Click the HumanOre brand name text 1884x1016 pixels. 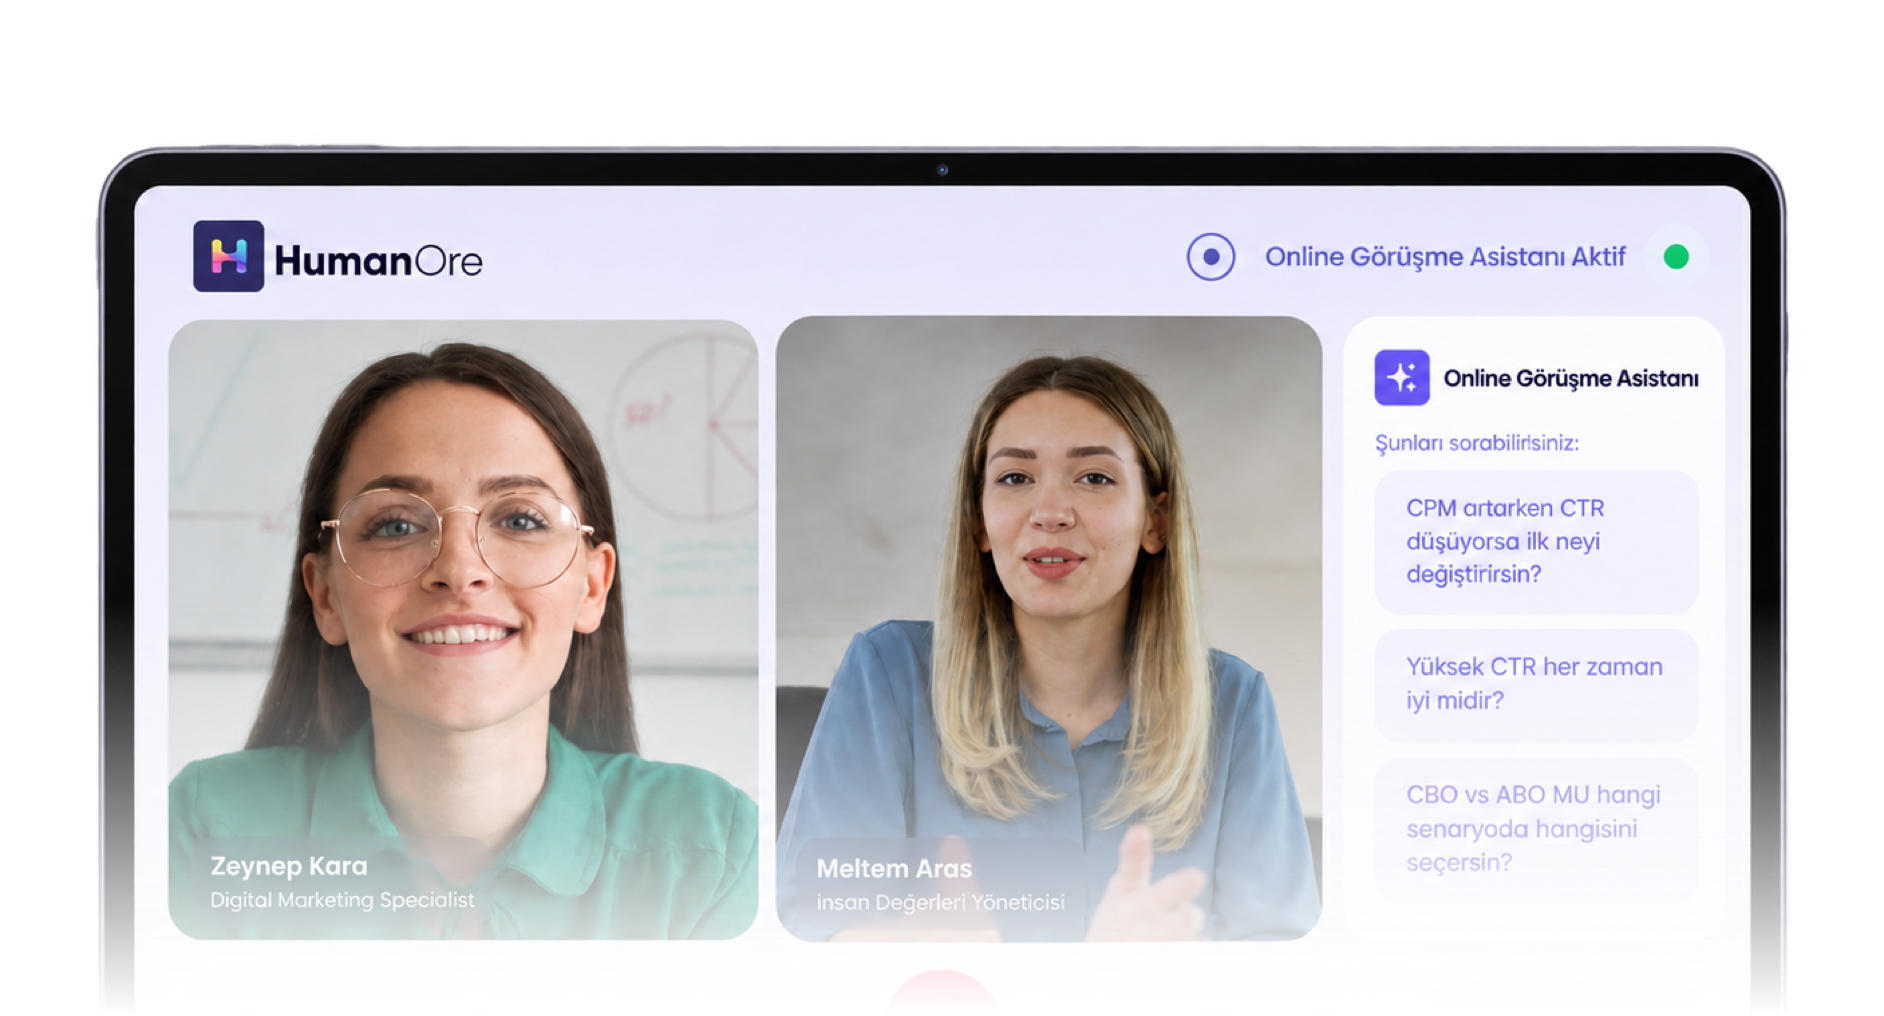click(x=378, y=261)
